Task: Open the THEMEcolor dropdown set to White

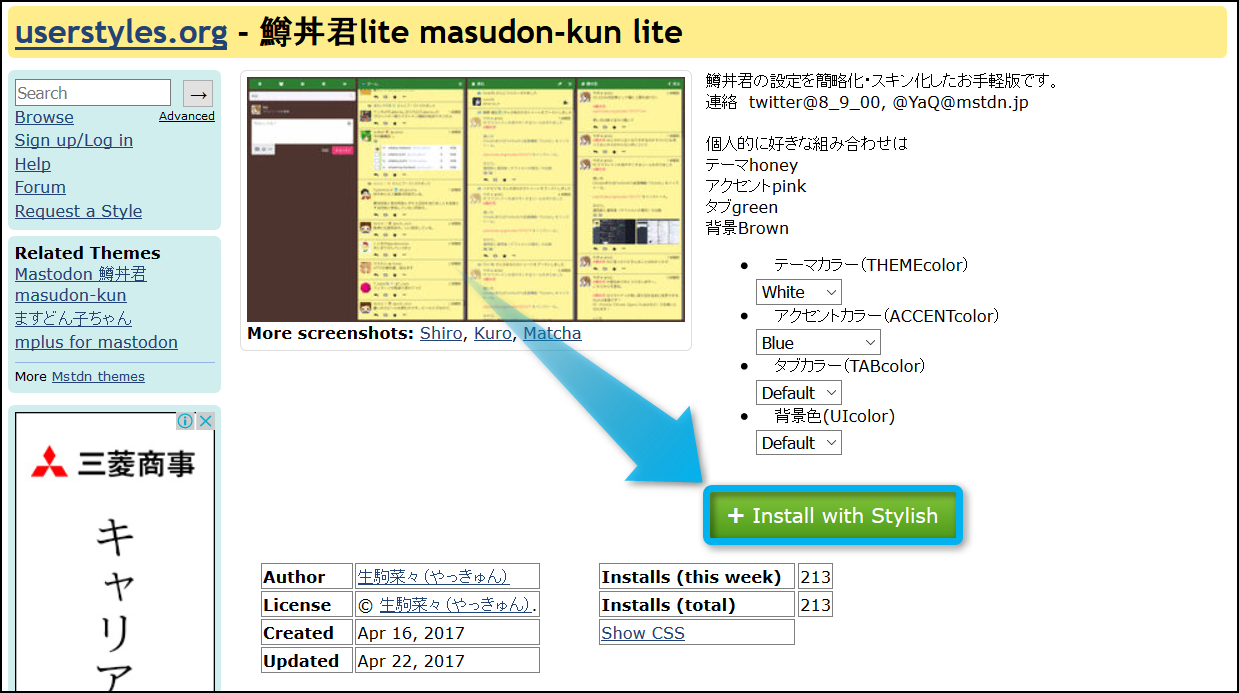Action: (x=798, y=292)
